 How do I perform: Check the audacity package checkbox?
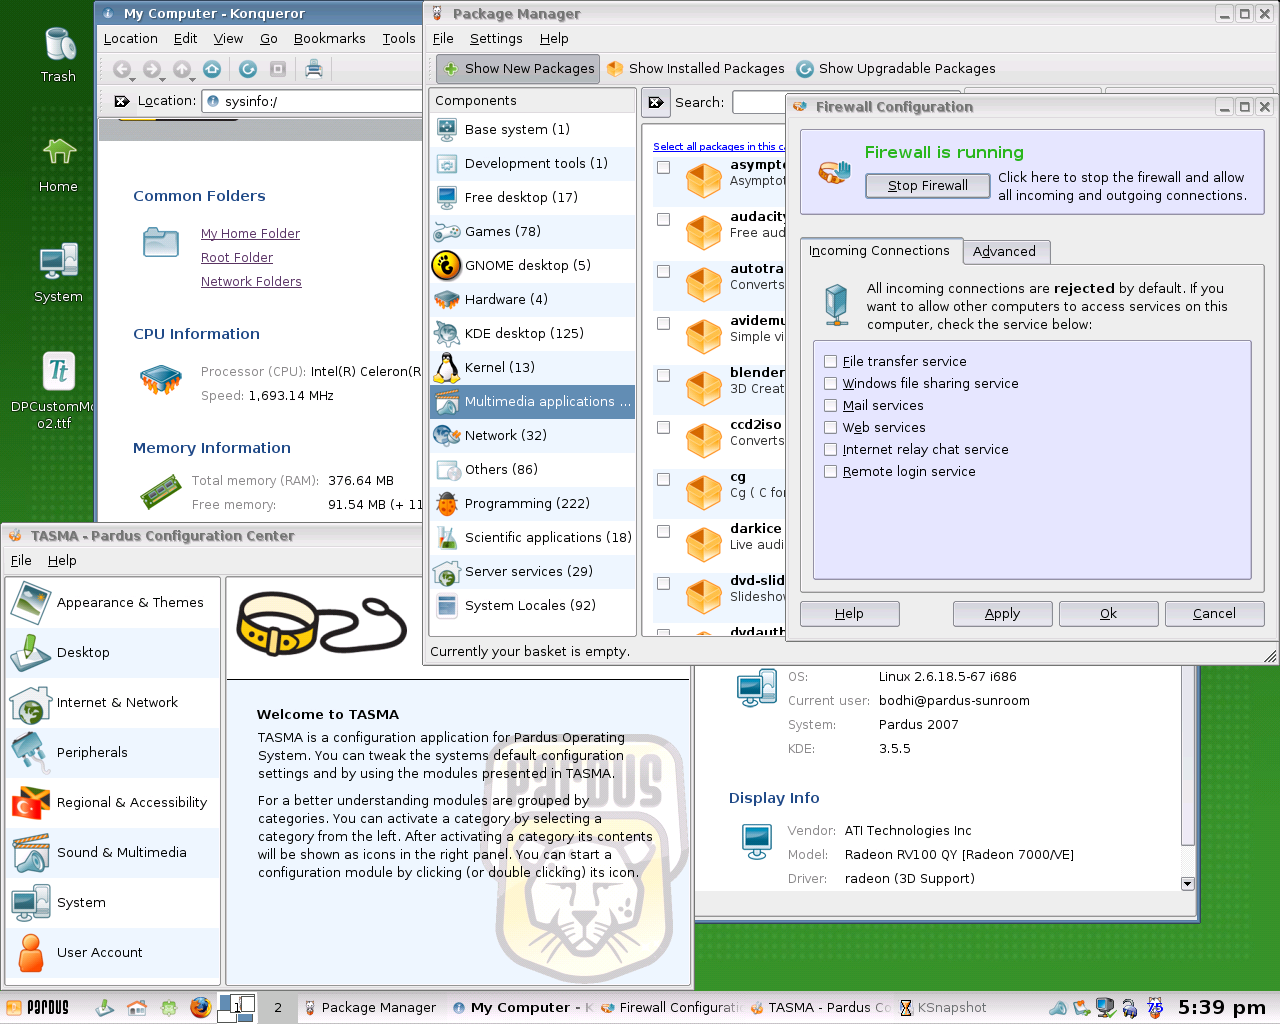point(663,219)
